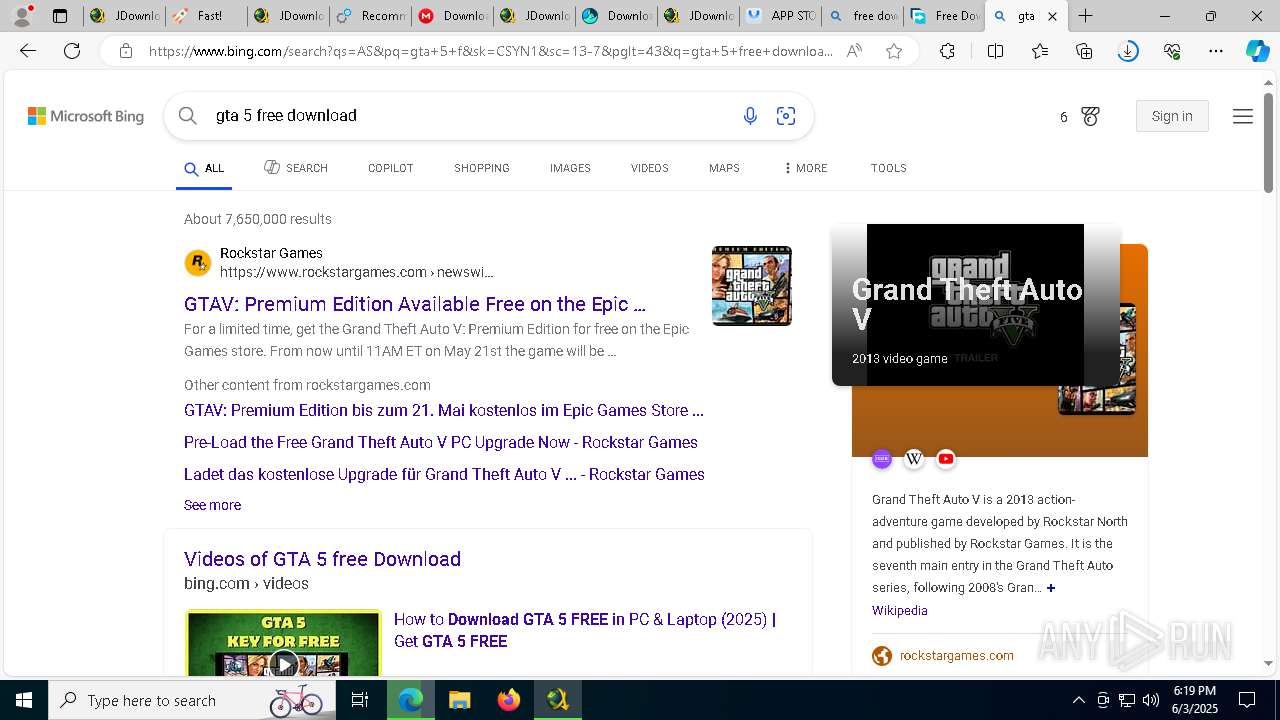Open Browser essentials heart icon
Screen dimensions: 1280x720
coord(1172,51)
